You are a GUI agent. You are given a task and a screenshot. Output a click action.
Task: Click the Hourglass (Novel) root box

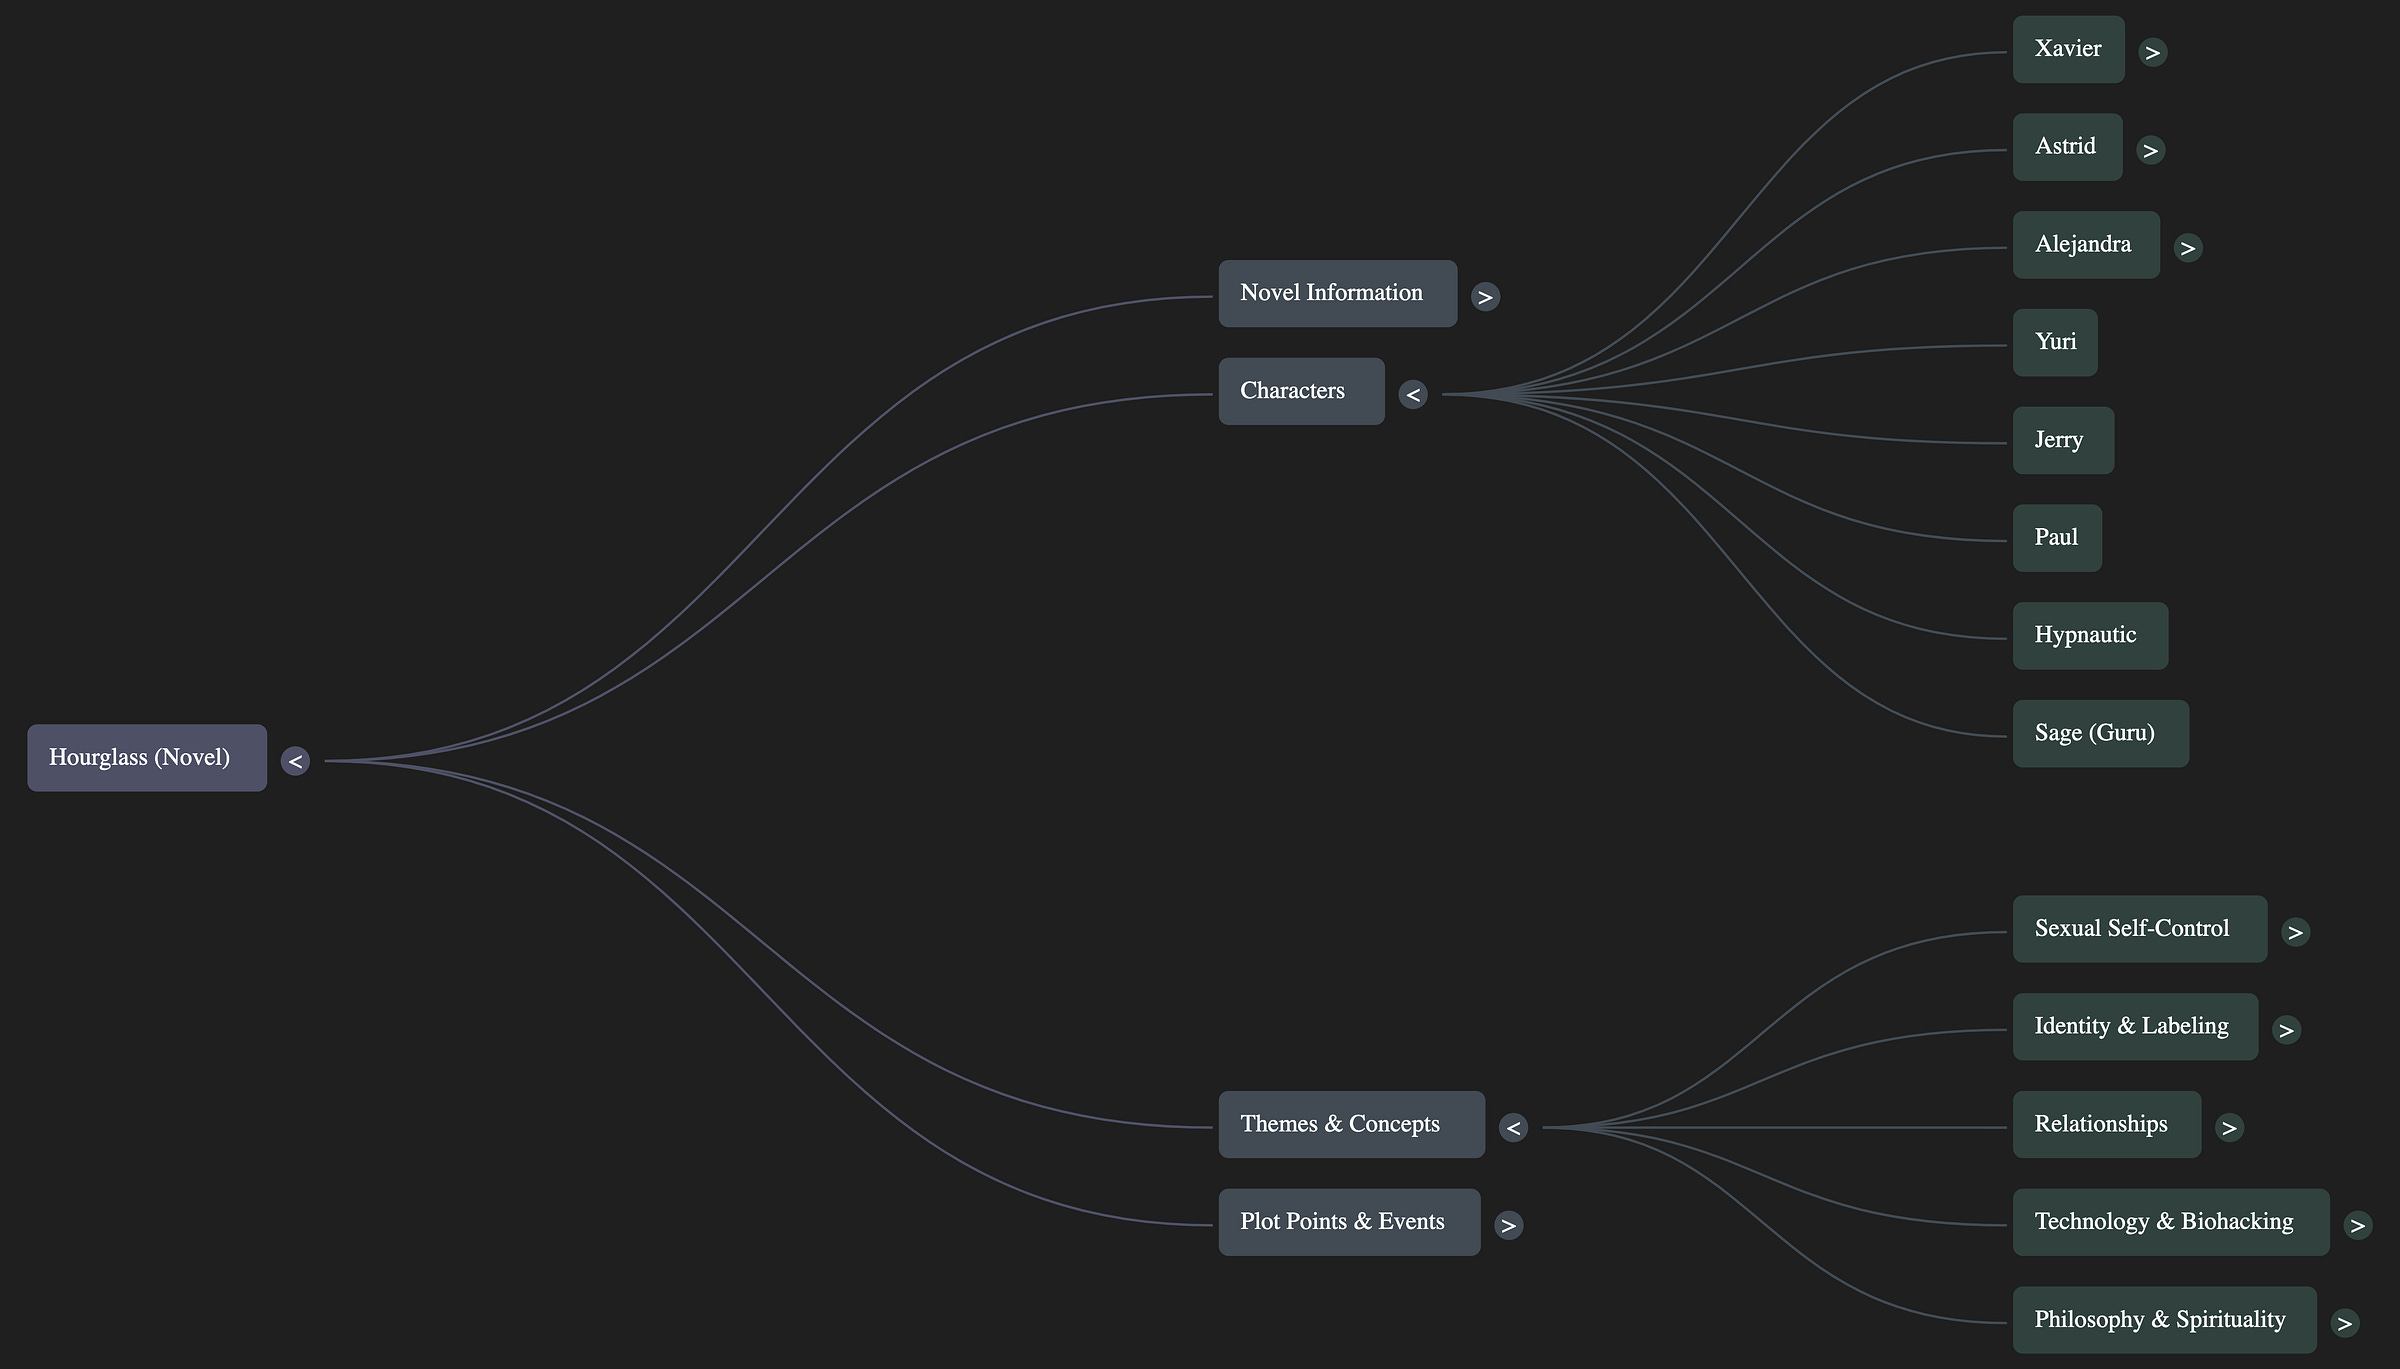tap(147, 758)
